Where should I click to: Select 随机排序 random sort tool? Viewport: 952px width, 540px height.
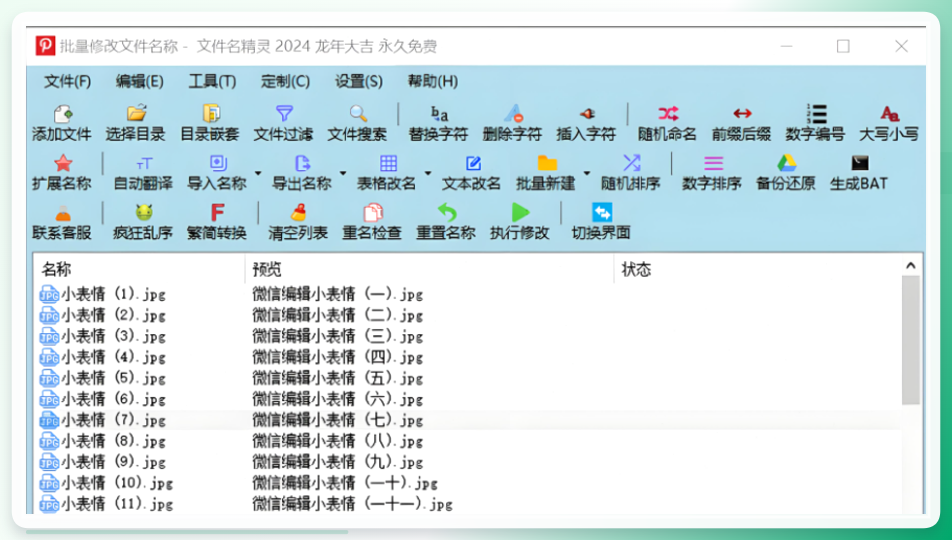[631, 173]
